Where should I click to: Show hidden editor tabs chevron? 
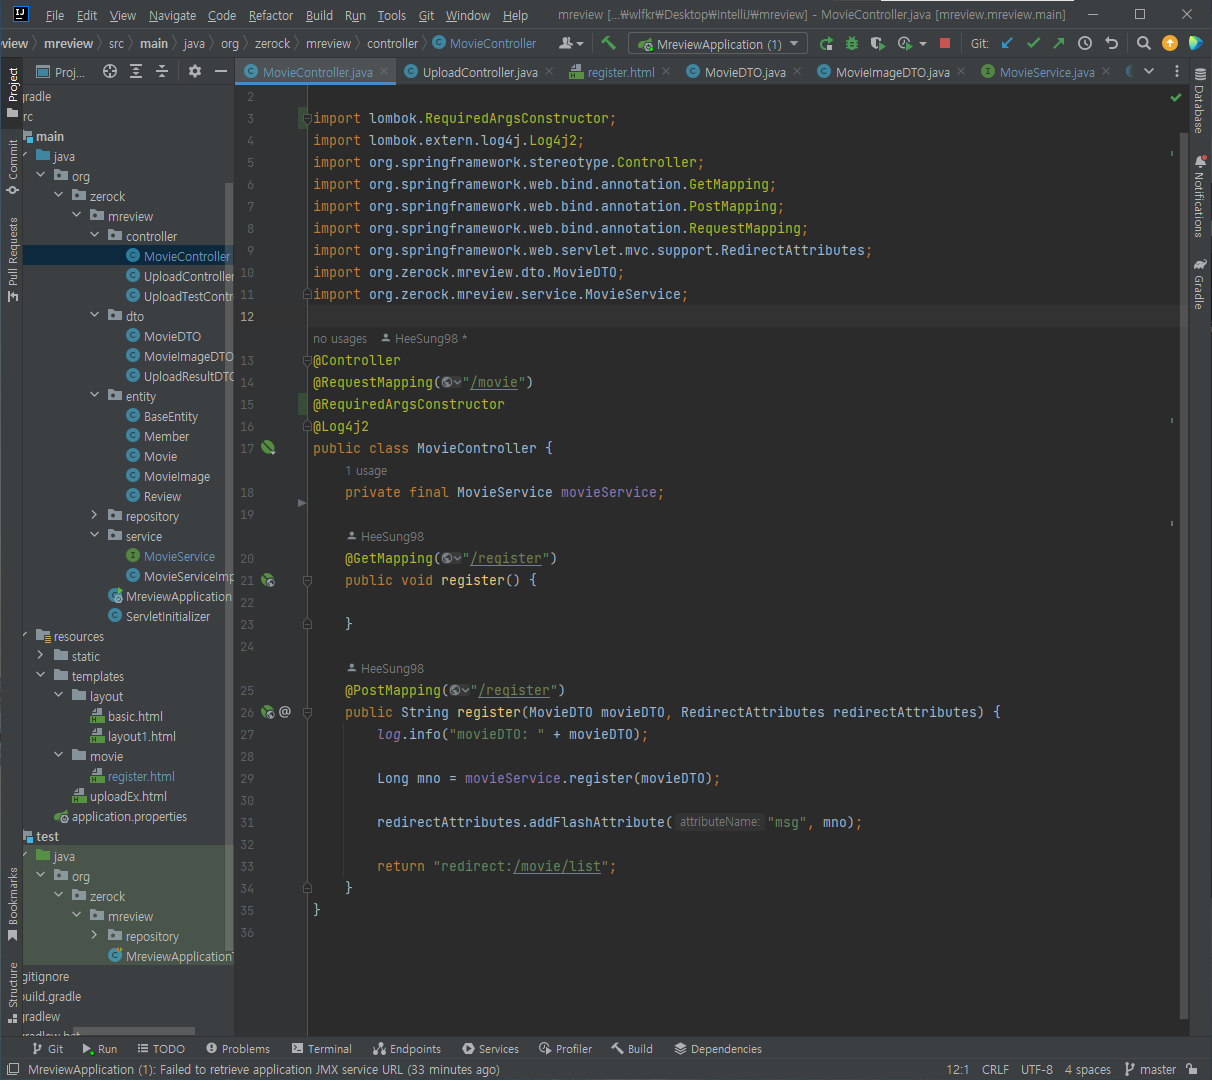pyautogui.click(x=1149, y=71)
